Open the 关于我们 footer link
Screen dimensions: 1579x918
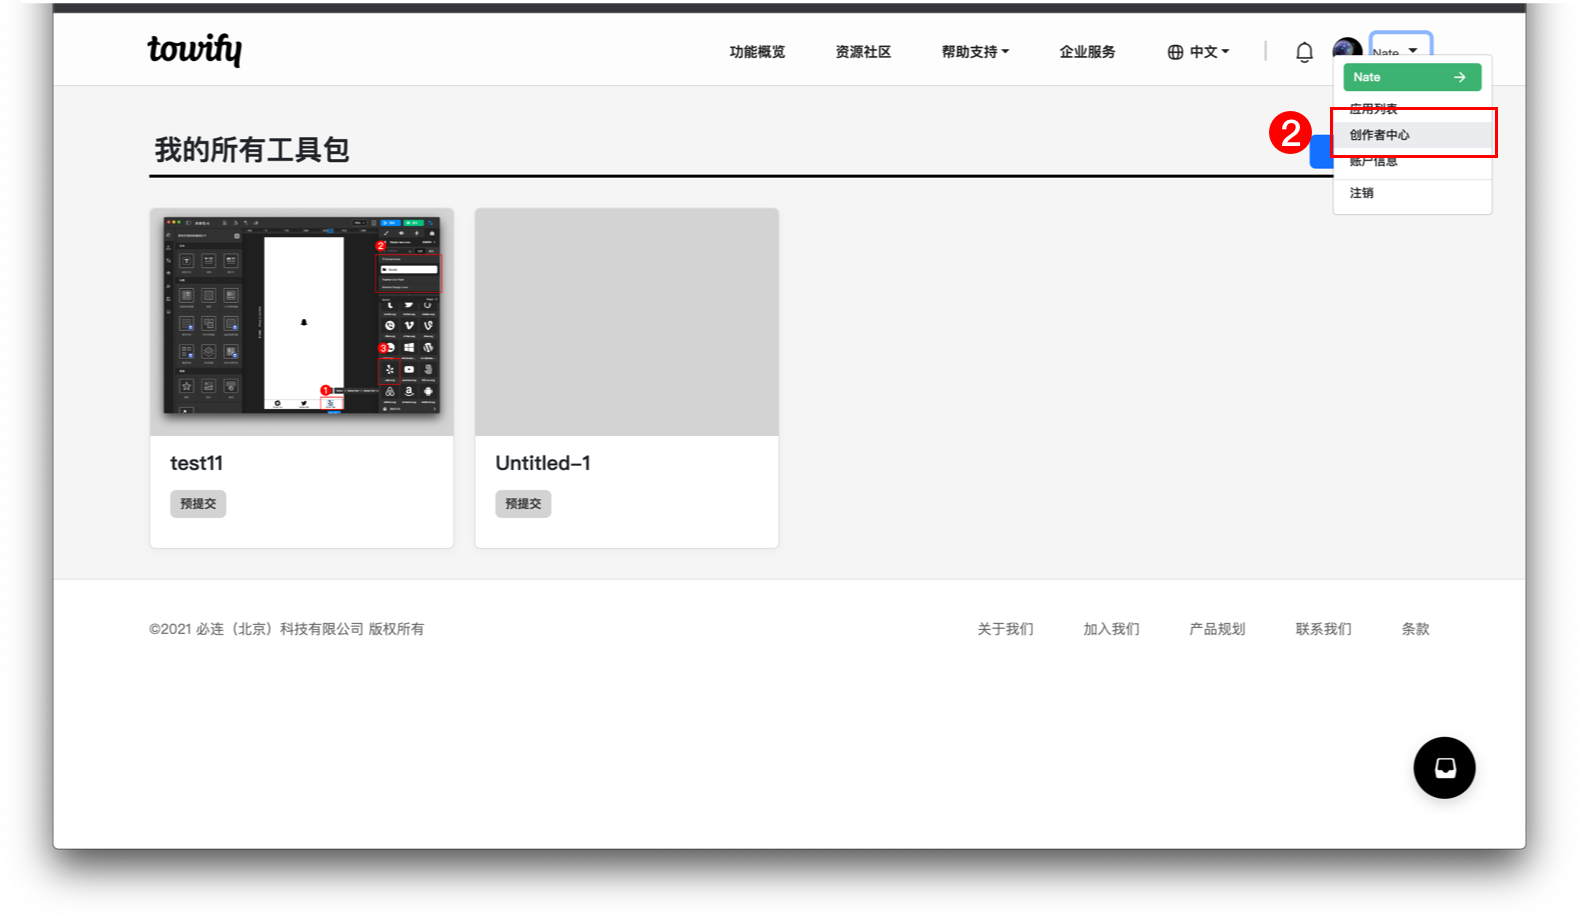1005,629
